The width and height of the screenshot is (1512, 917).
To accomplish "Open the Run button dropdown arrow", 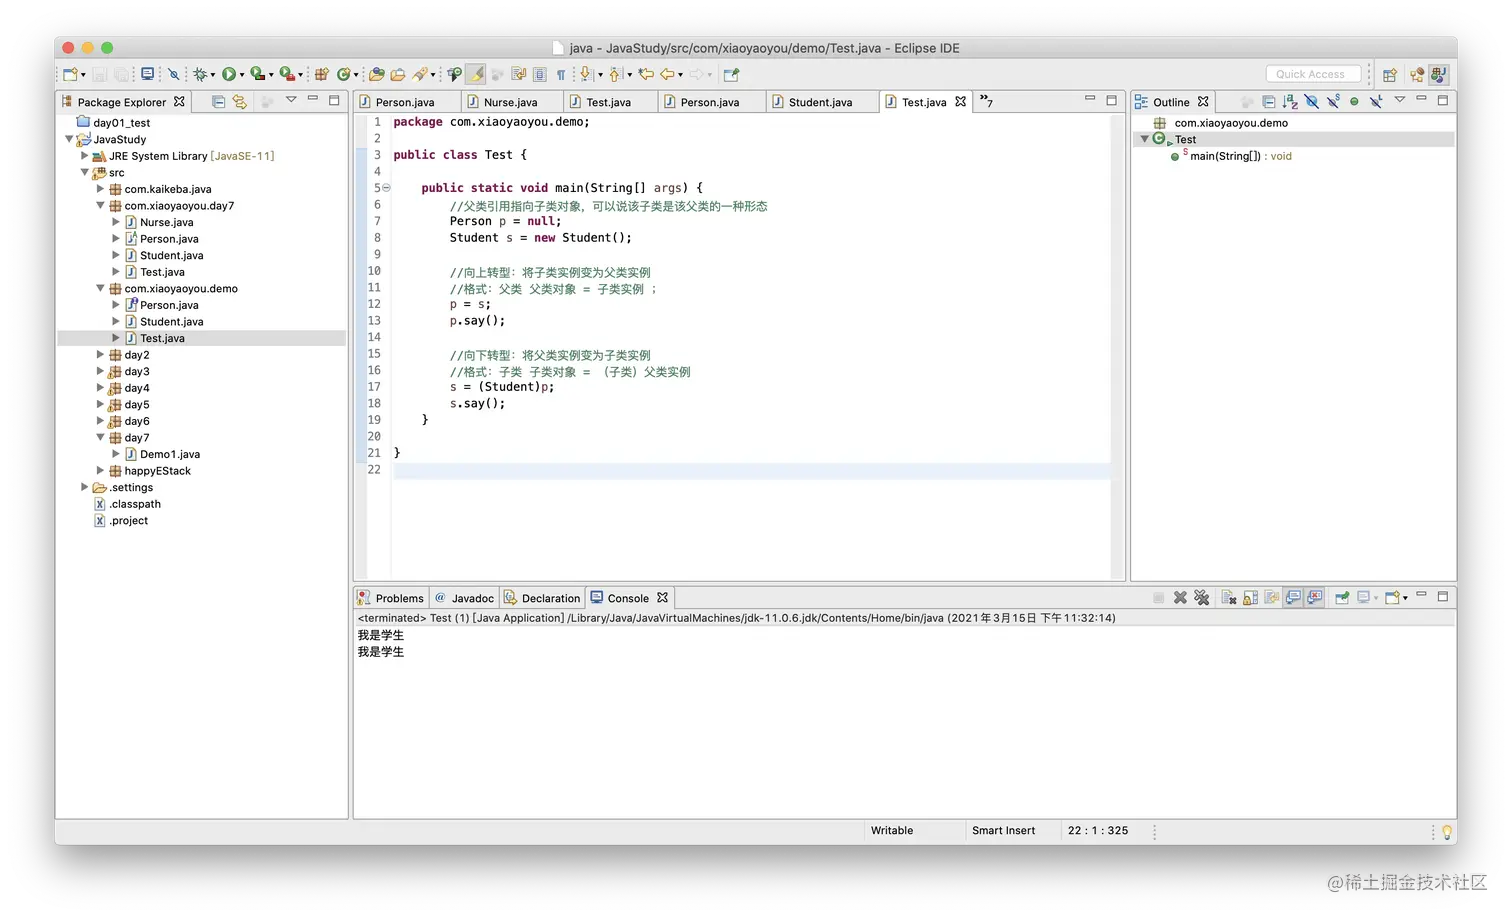I will point(242,75).
